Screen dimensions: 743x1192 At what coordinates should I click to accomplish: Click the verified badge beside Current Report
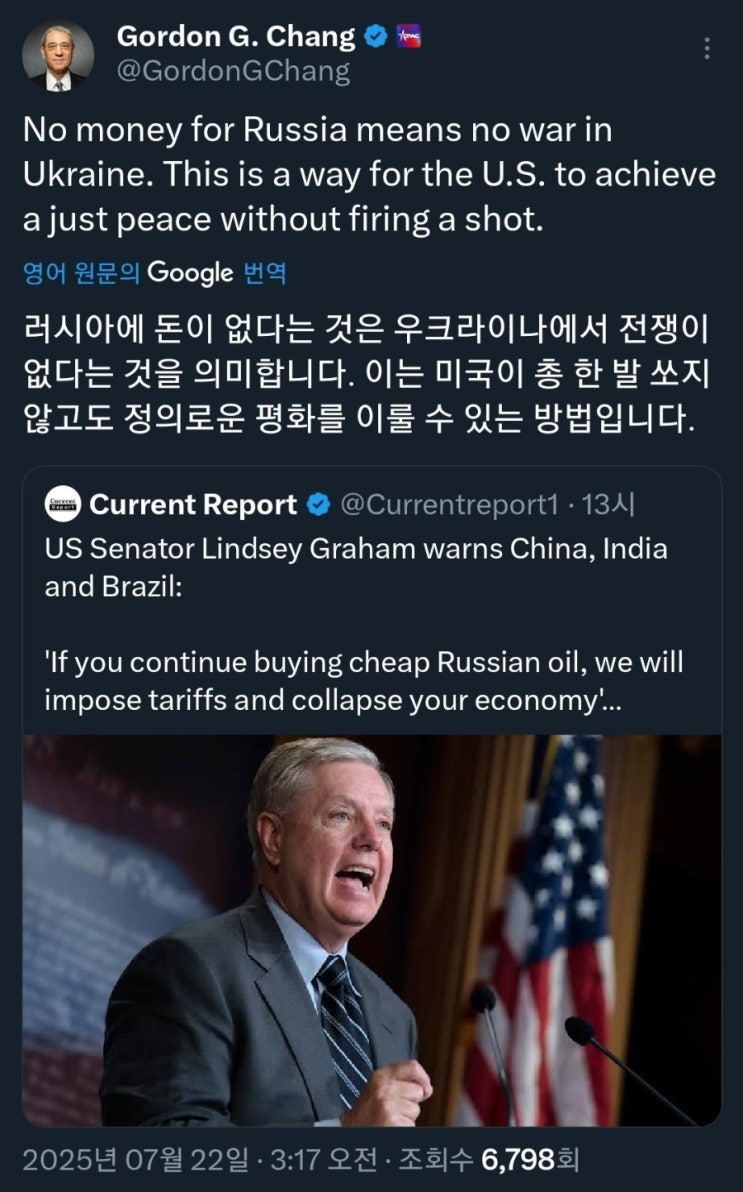click(x=318, y=506)
